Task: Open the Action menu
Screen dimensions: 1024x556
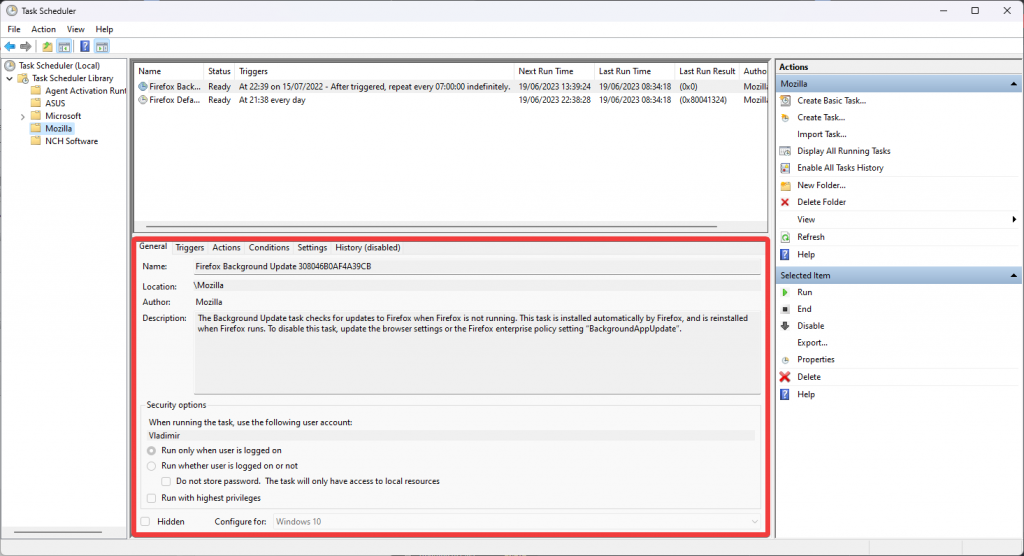Action: (43, 29)
